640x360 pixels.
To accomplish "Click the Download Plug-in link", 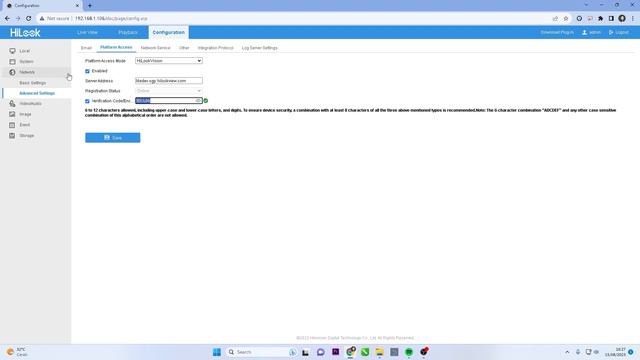I will pyautogui.click(x=557, y=32).
